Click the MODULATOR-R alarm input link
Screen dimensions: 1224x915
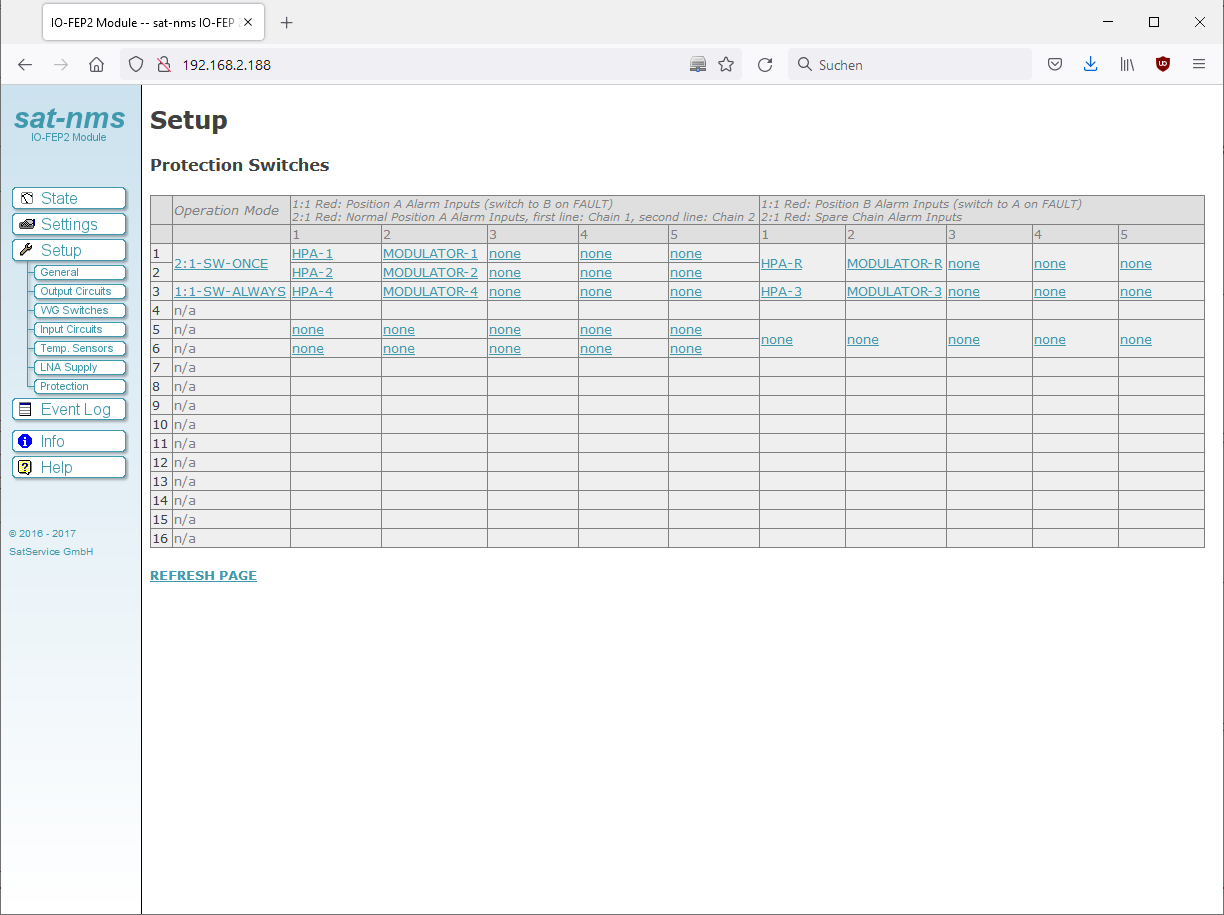coord(894,264)
